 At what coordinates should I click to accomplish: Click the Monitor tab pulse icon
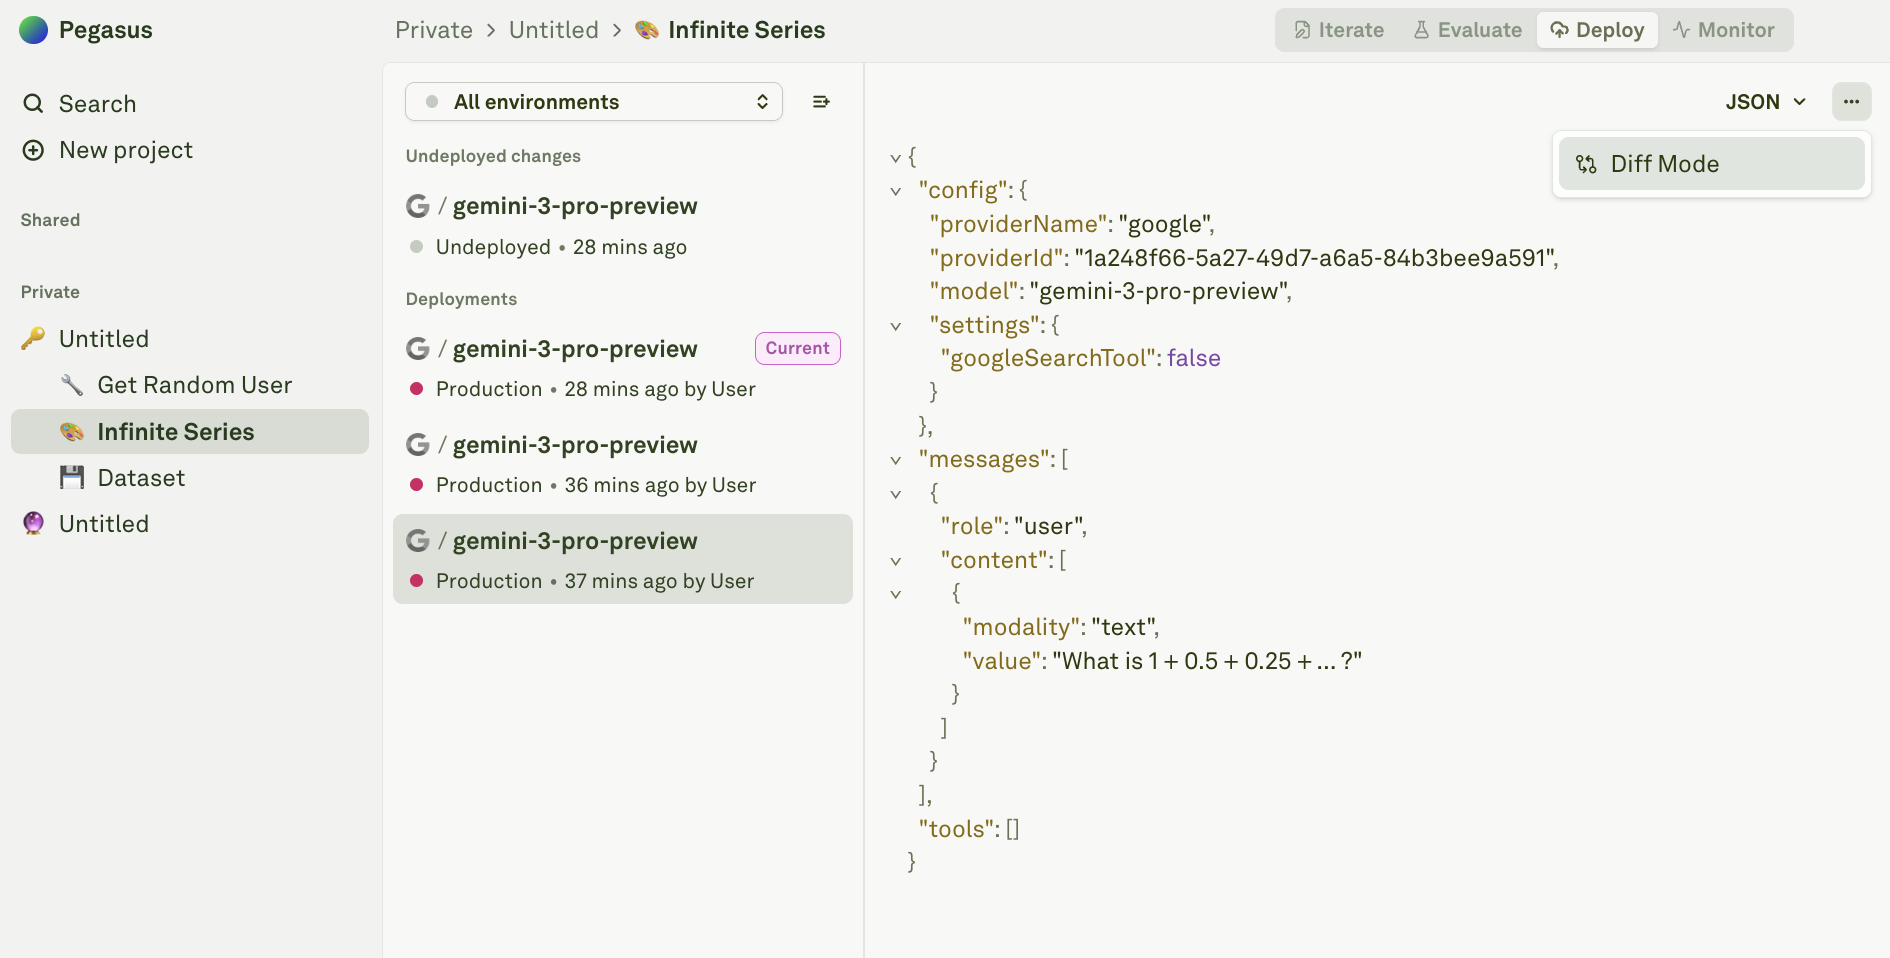[x=1682, y=30]
